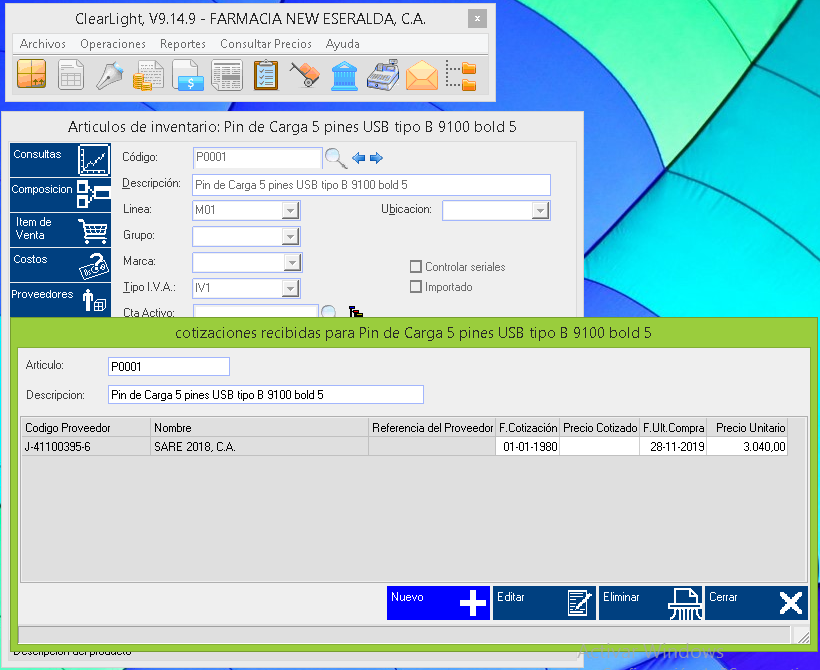Select the SARE 2018, C.A. supplier row
The width and height of the screenshot is (820, 670).
258,447
